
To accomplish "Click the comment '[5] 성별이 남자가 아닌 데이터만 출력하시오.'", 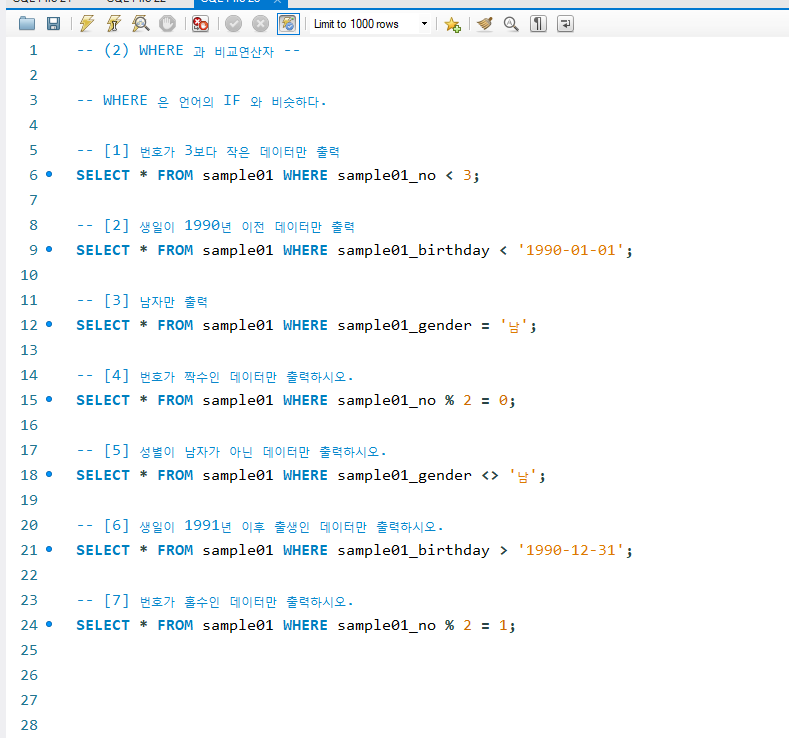I will pyautogui.click(x=245, y=451).
